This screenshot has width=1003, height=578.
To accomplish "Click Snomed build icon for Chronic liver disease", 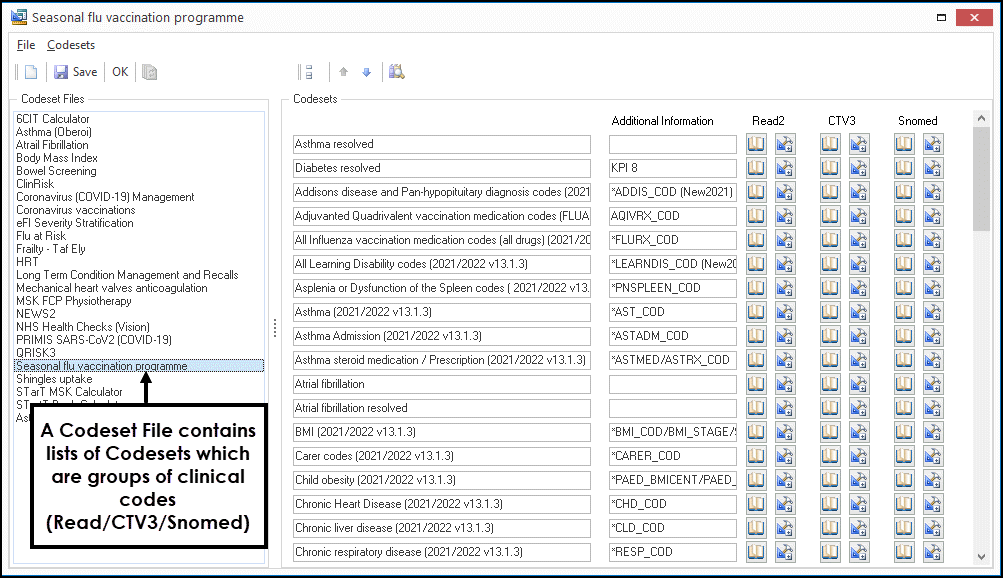I will [934, 528].
